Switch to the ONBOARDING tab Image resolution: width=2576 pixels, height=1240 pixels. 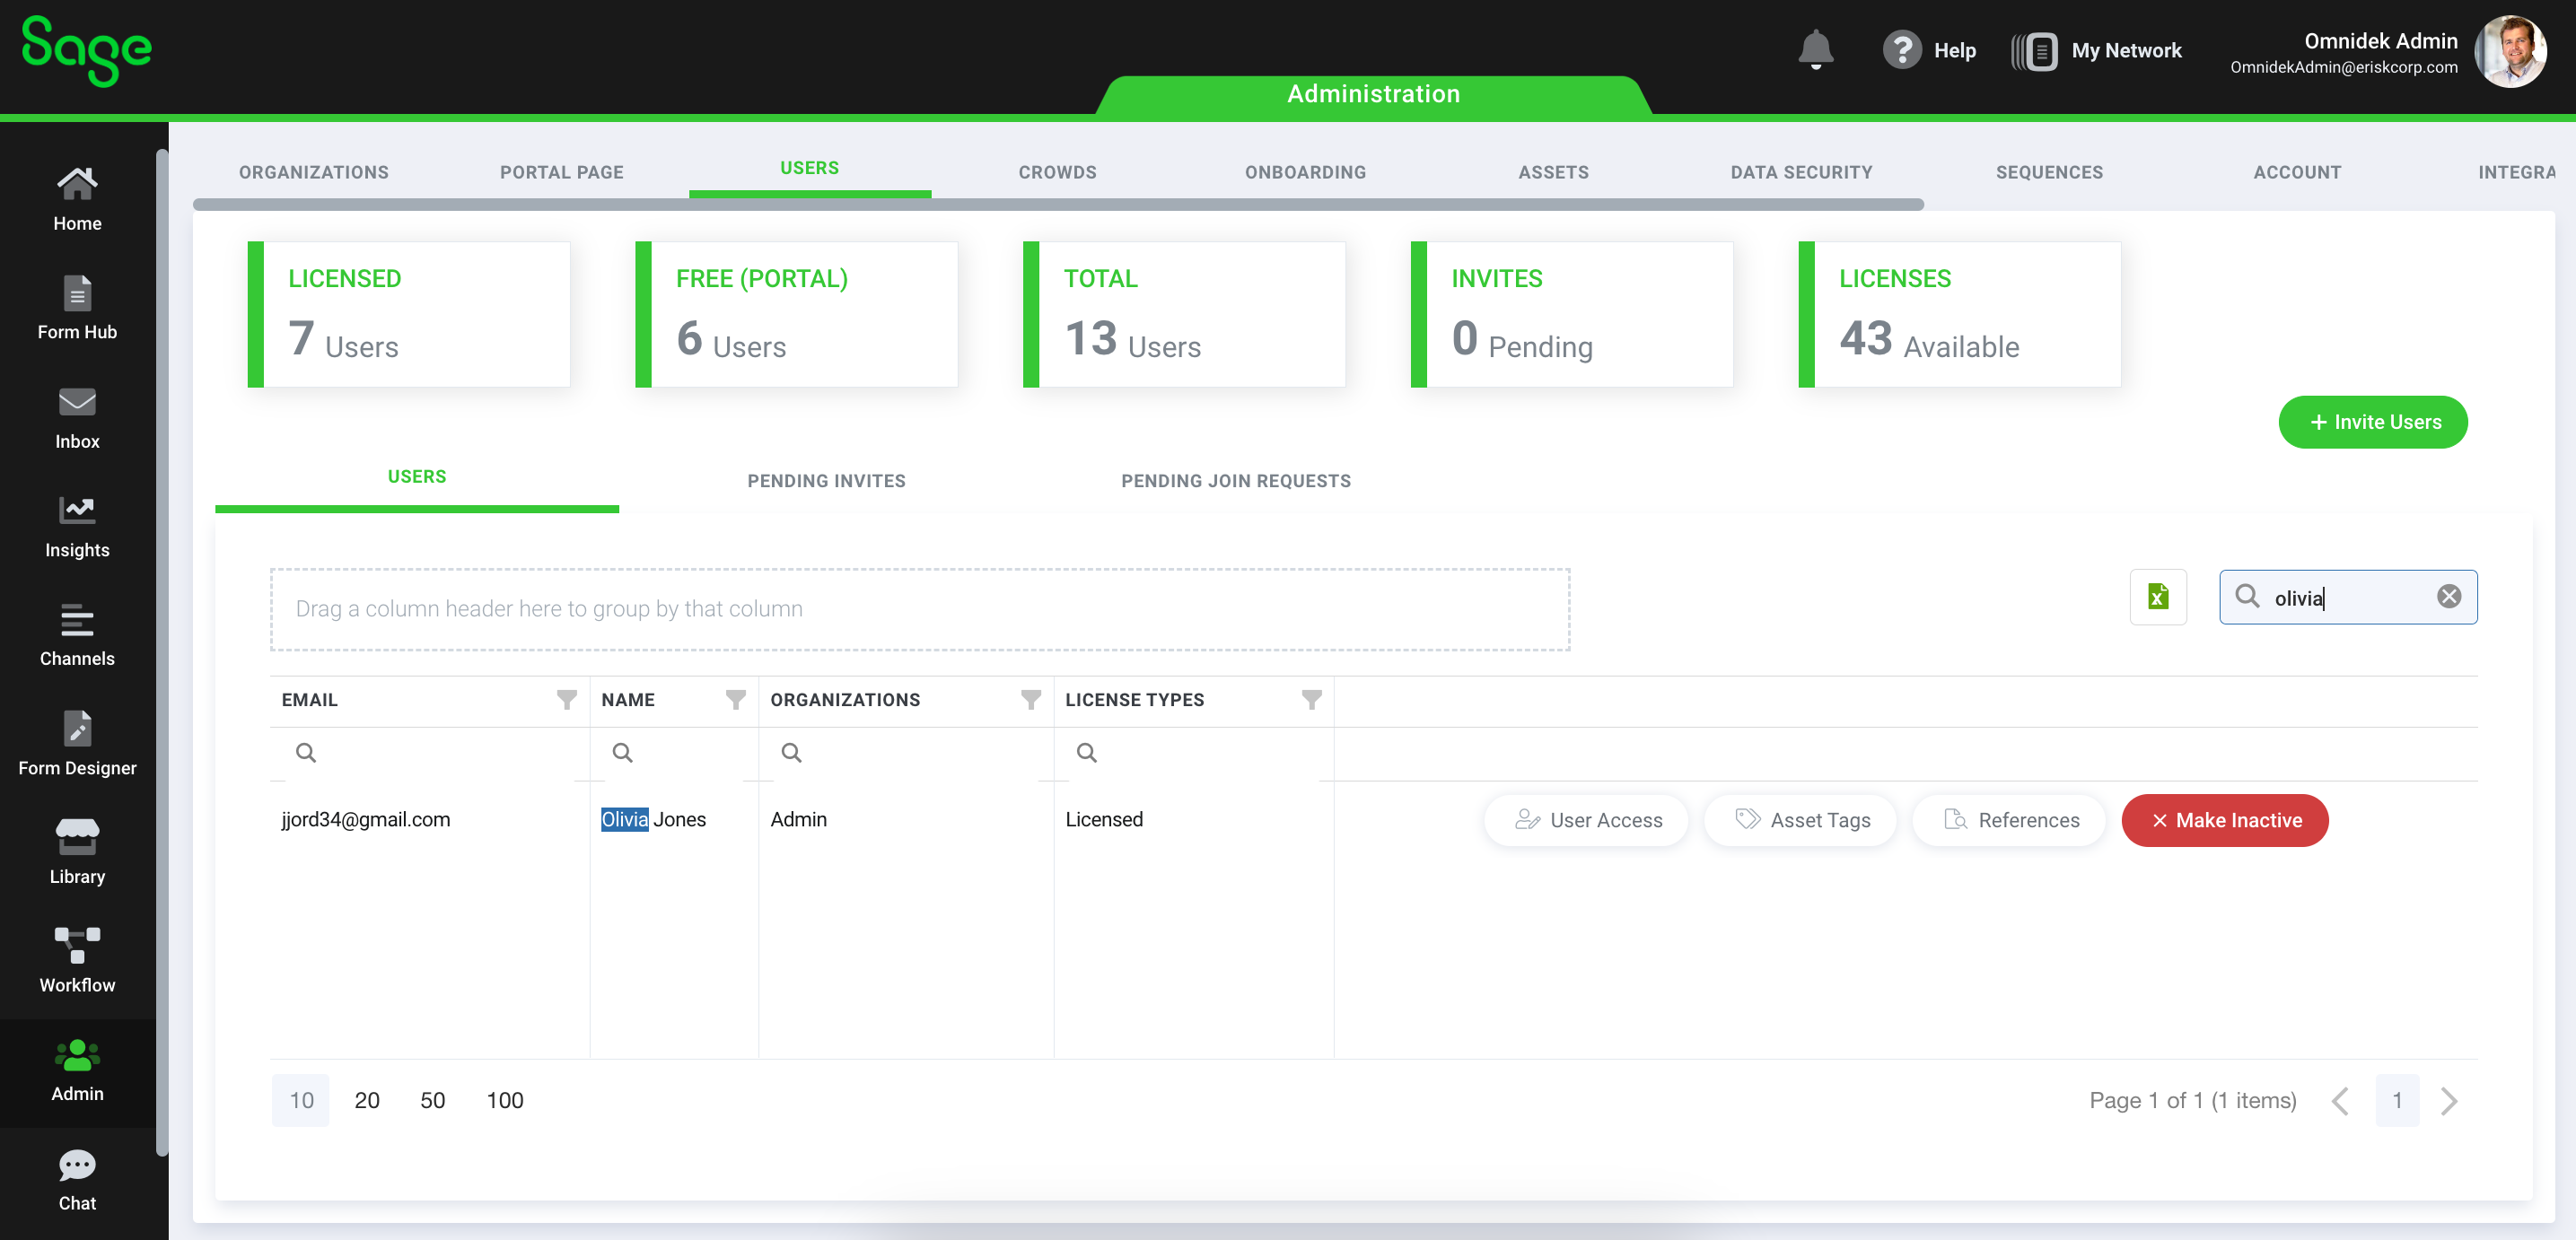click(x=1305, y=172)
